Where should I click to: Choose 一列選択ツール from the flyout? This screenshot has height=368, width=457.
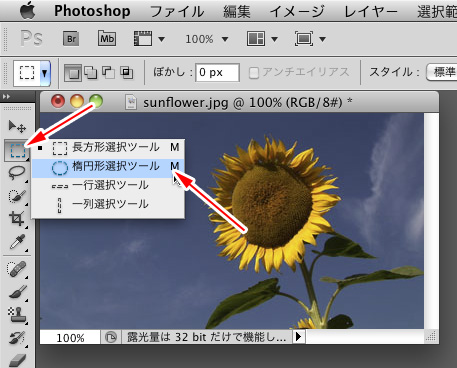(x=108, y=204)
